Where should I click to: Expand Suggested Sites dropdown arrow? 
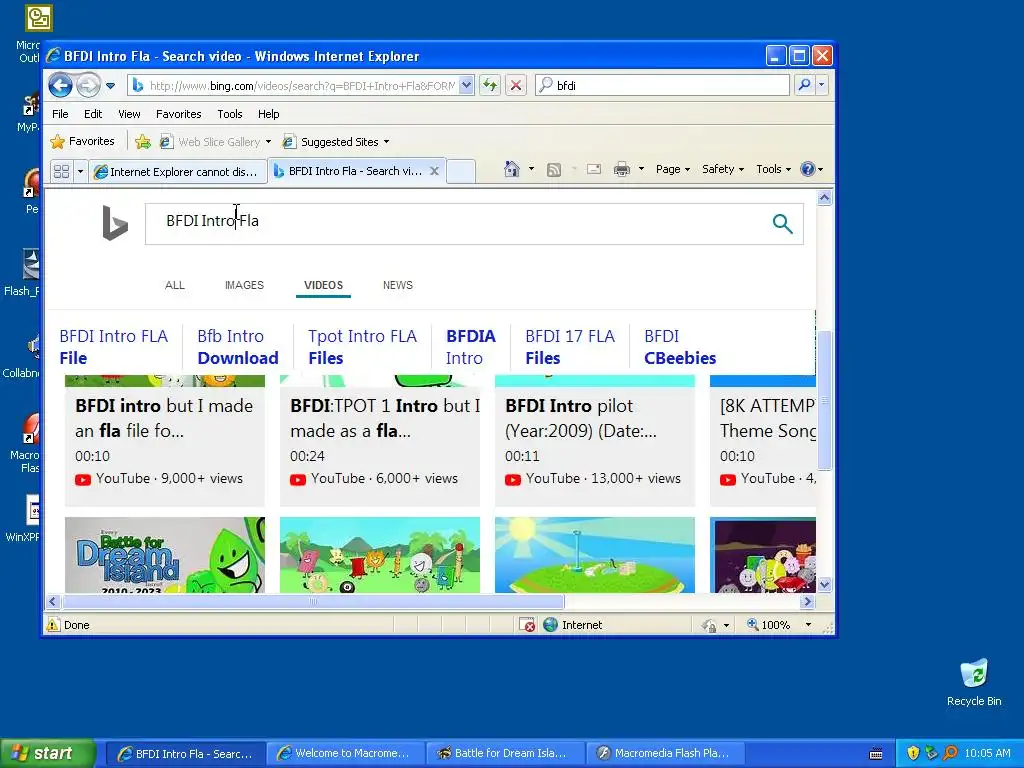(387, 142)
